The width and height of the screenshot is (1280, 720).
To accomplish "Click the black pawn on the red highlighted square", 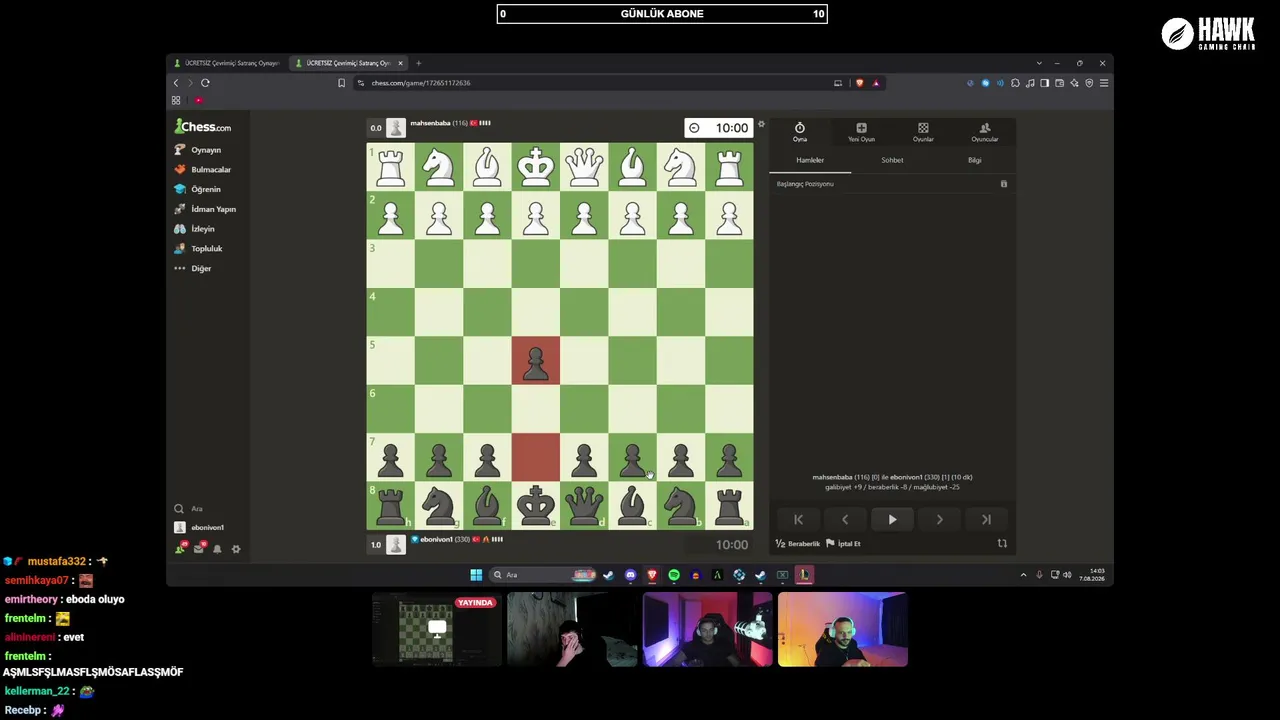I will click(x=536, y=361).
